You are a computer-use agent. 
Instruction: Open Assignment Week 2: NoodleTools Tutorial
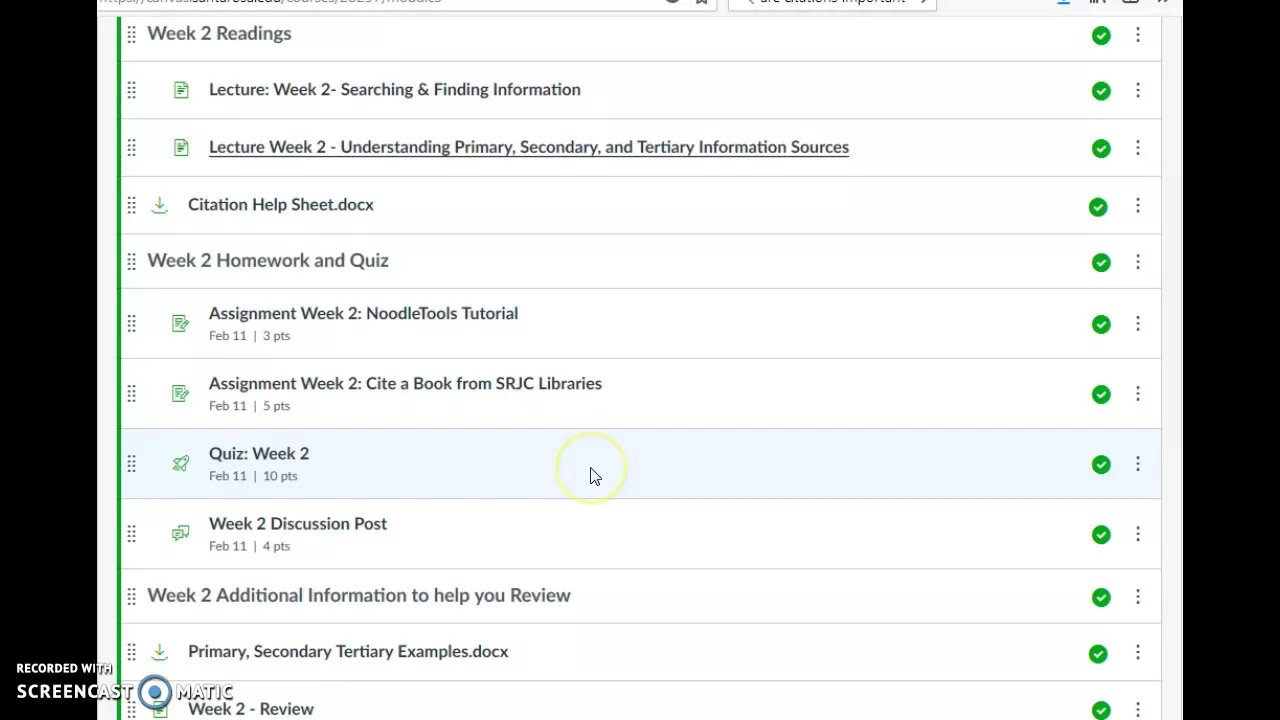pyautogui.click(x=363, y=313)
